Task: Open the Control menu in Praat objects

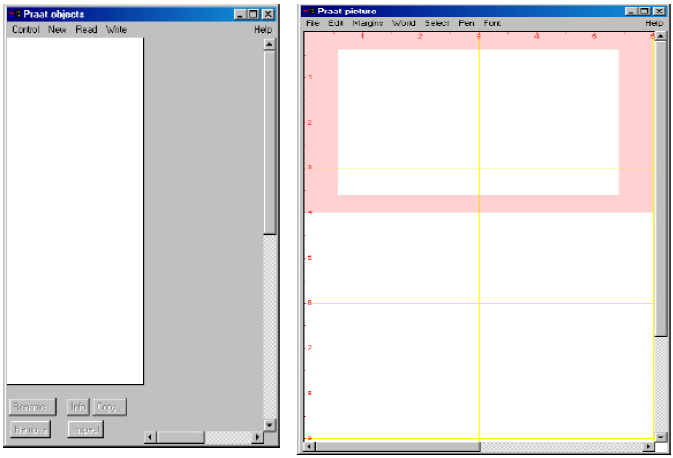Action: point(25,30)
